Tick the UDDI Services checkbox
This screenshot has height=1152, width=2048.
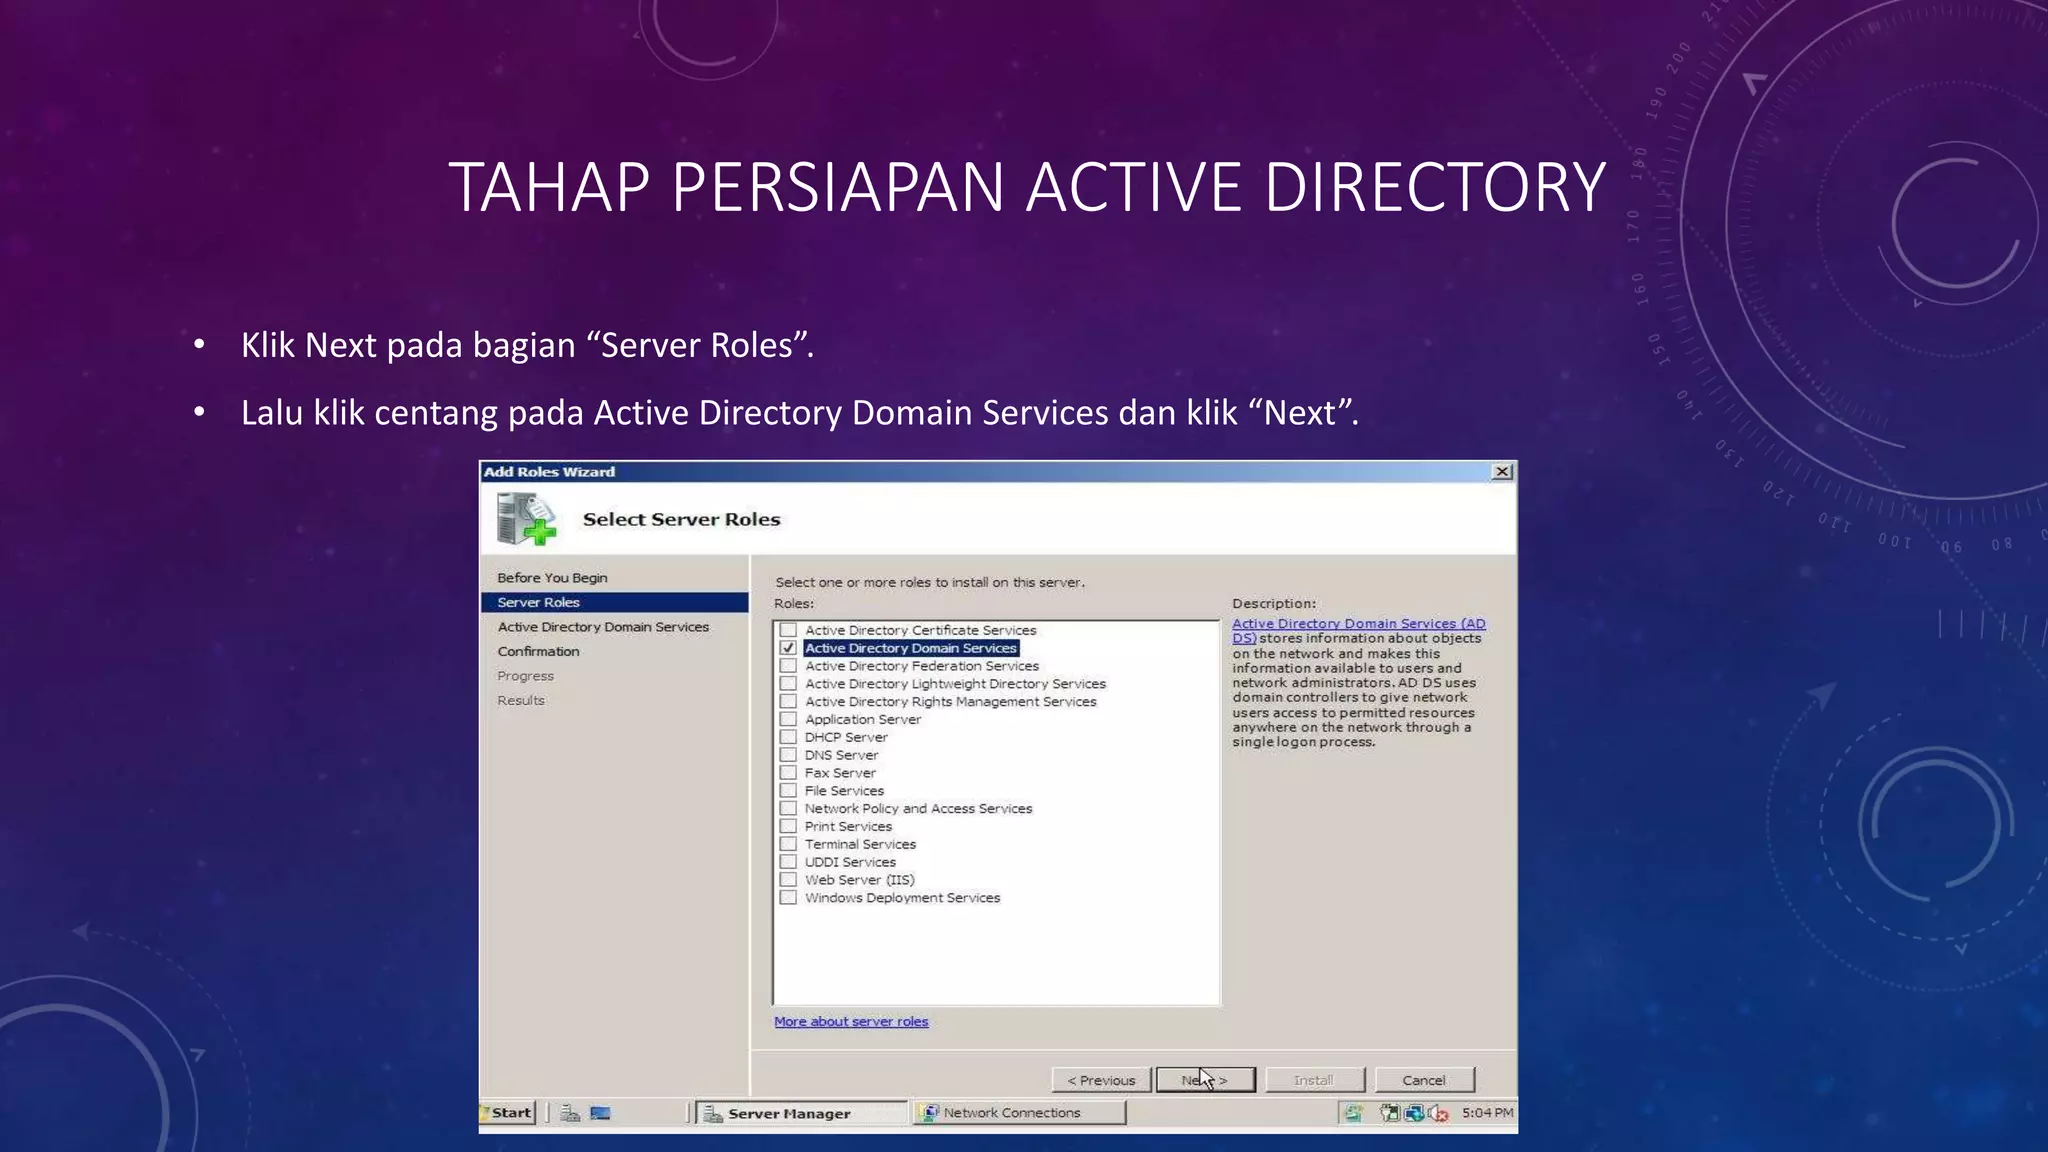click(788, 862)
